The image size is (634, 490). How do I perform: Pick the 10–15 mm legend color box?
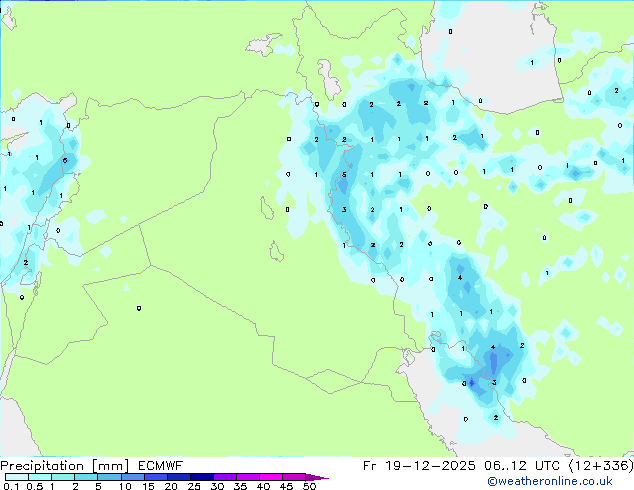coord(133,477)
